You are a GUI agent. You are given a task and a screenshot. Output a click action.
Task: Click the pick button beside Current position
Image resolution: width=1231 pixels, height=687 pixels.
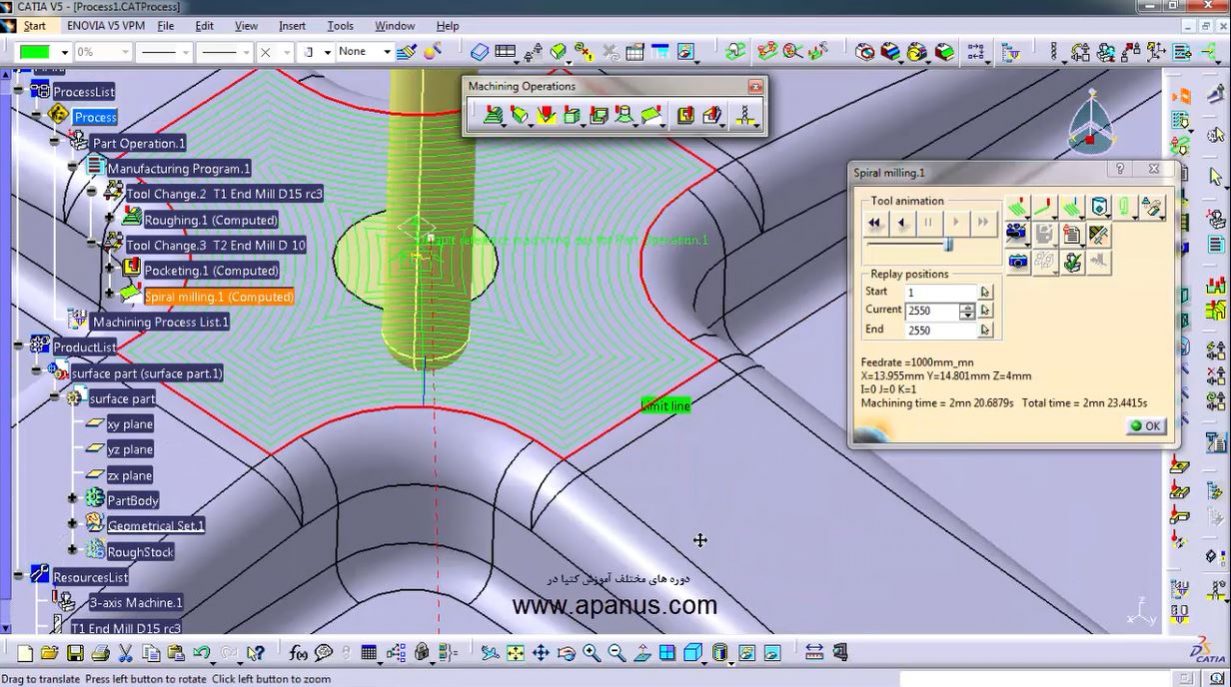click(985, 311)
